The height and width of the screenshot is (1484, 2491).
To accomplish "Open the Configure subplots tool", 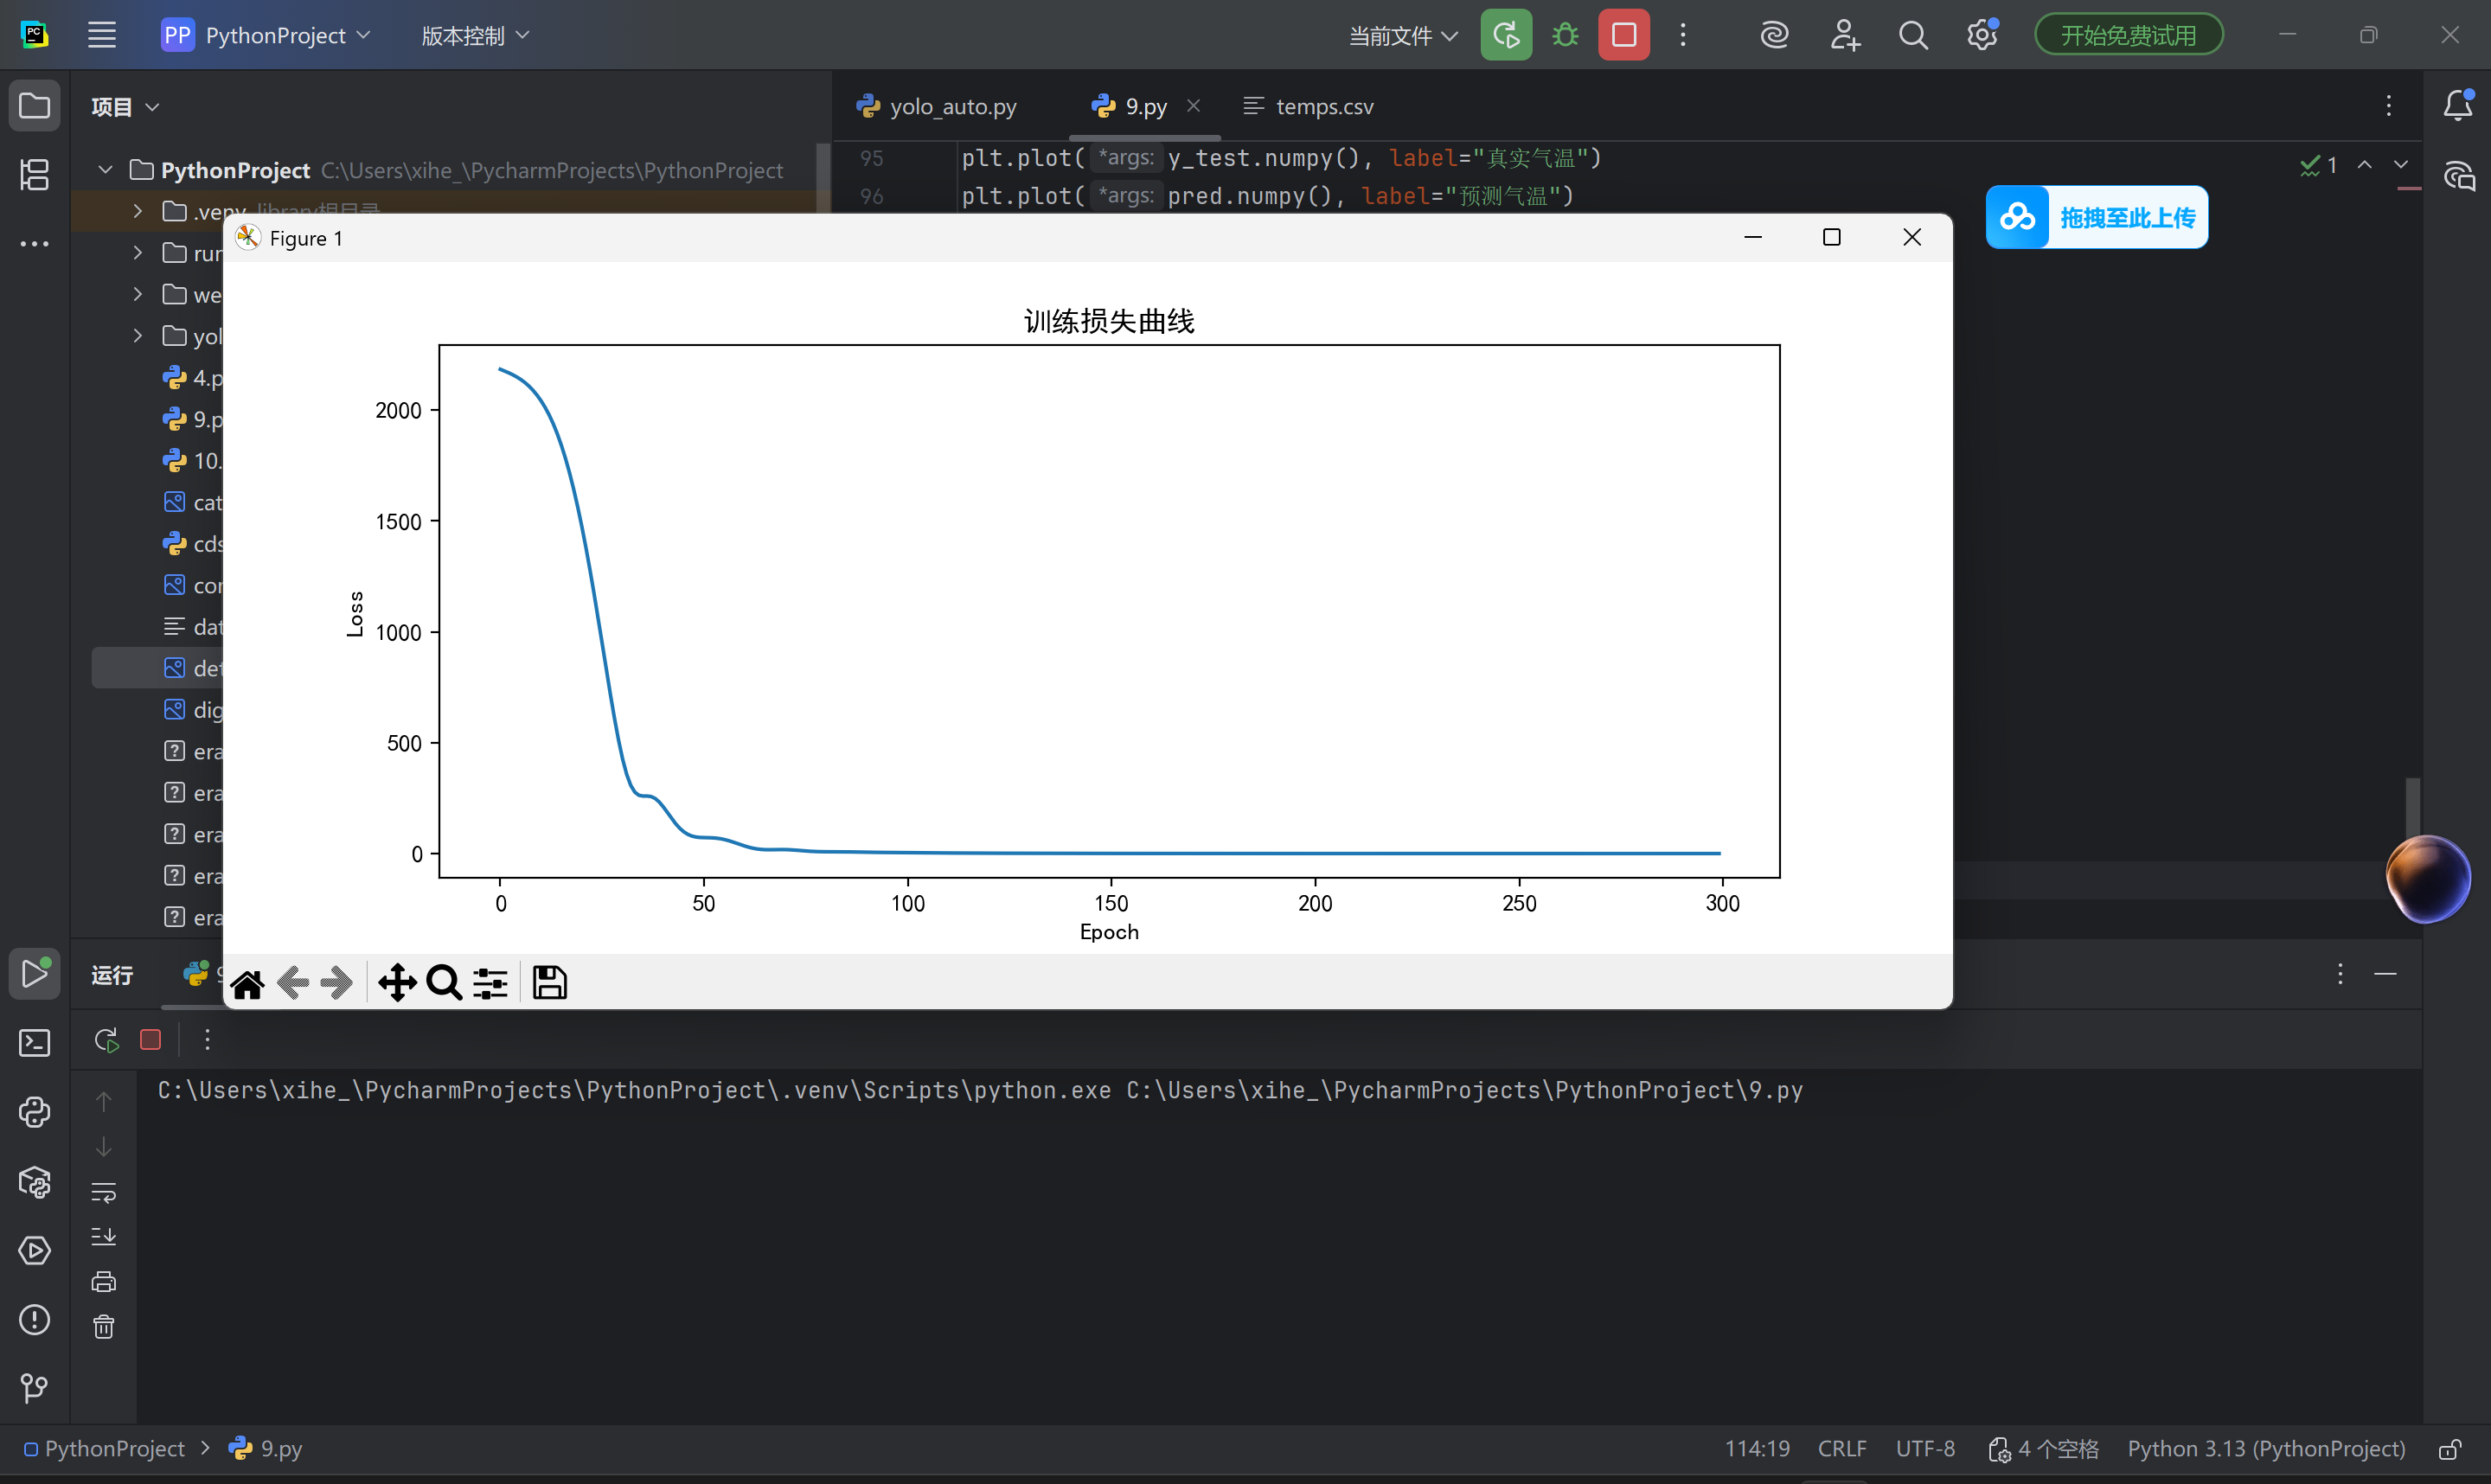I will (490, 984).
